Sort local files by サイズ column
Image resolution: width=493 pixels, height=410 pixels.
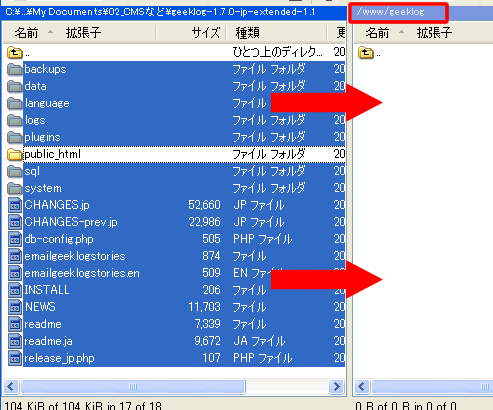click(x=206, y=33)
